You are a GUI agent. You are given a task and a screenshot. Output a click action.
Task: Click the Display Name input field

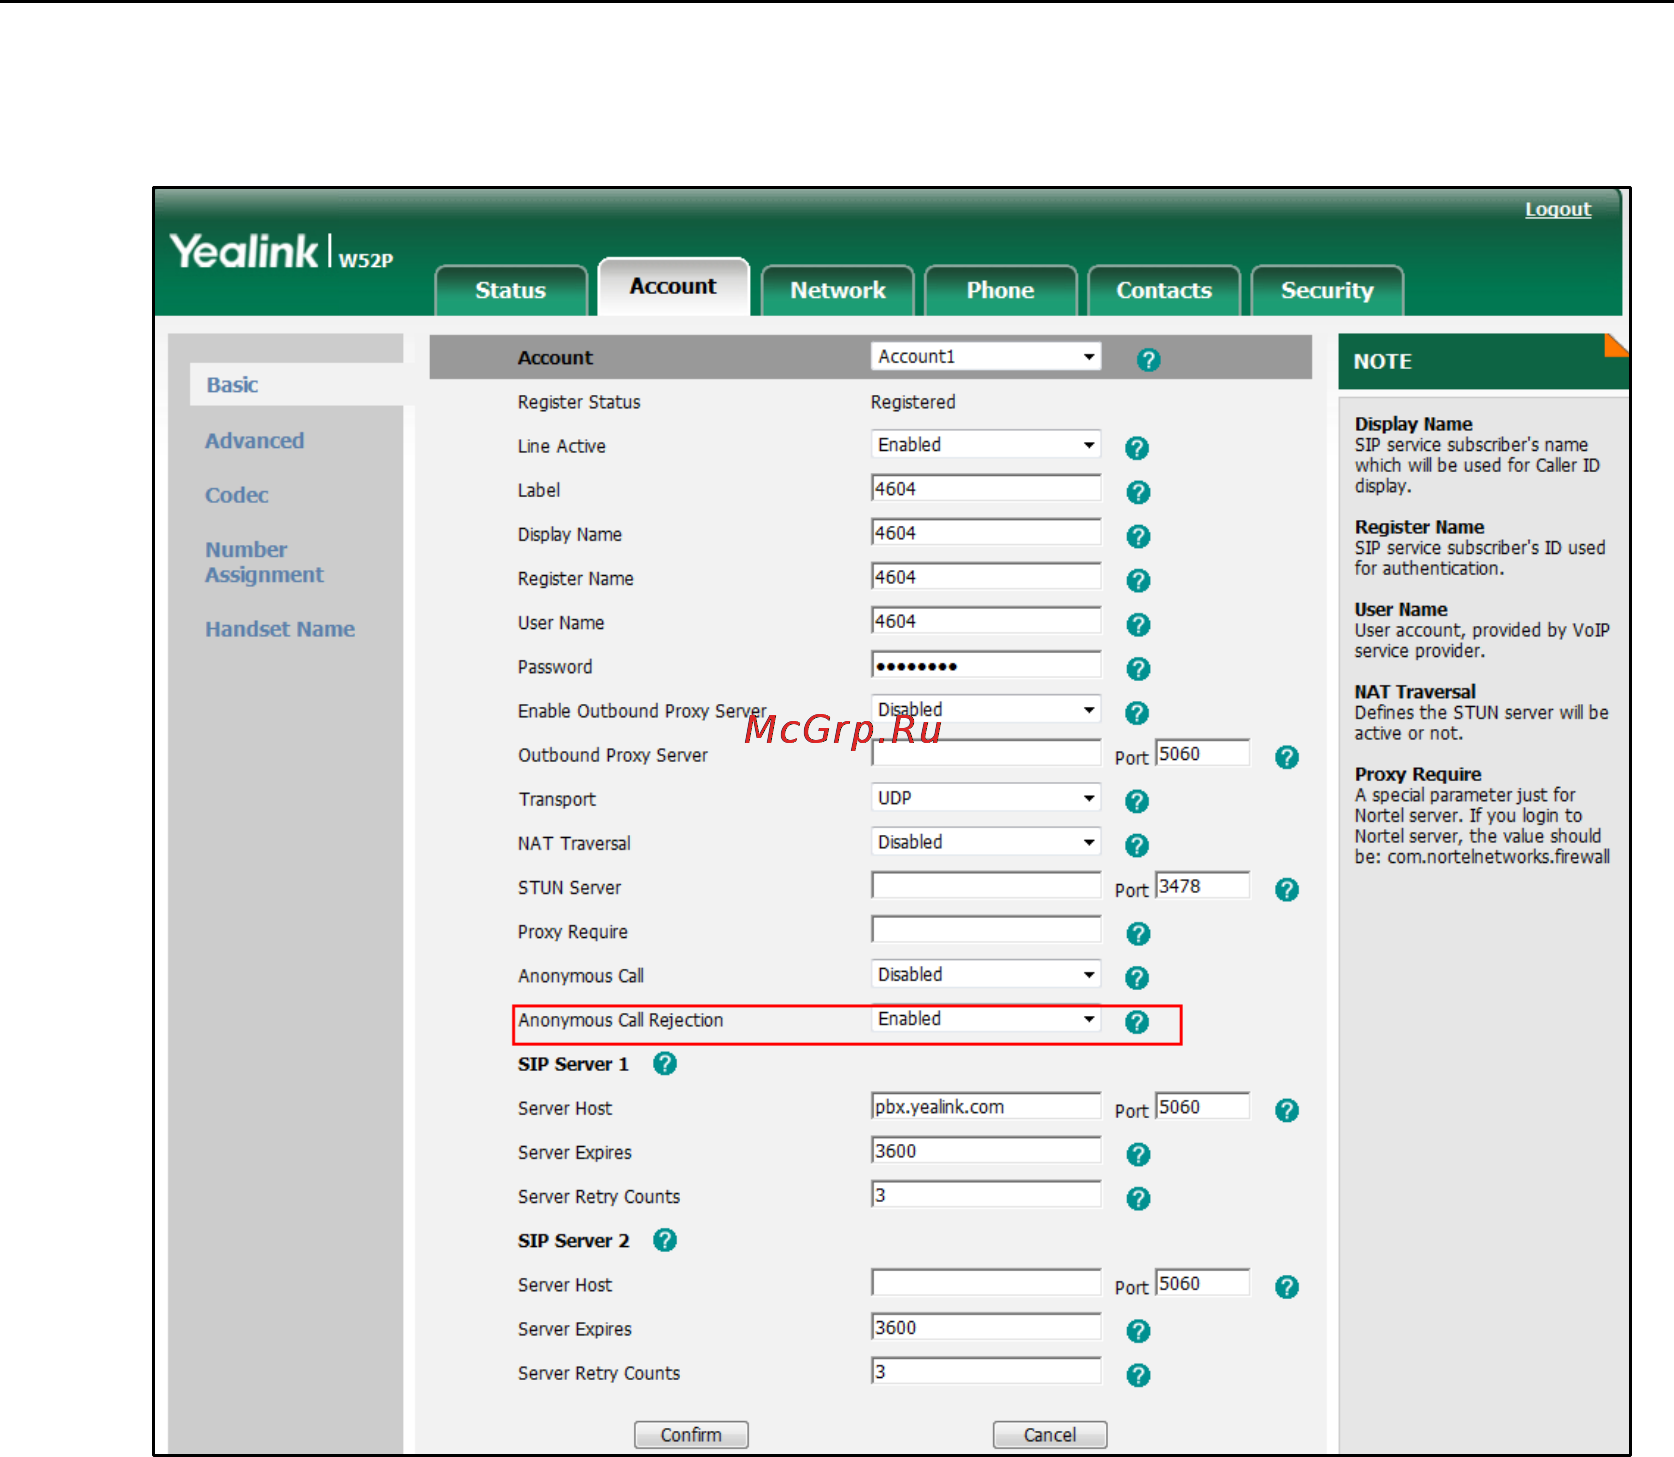click(x=986, y=533)
